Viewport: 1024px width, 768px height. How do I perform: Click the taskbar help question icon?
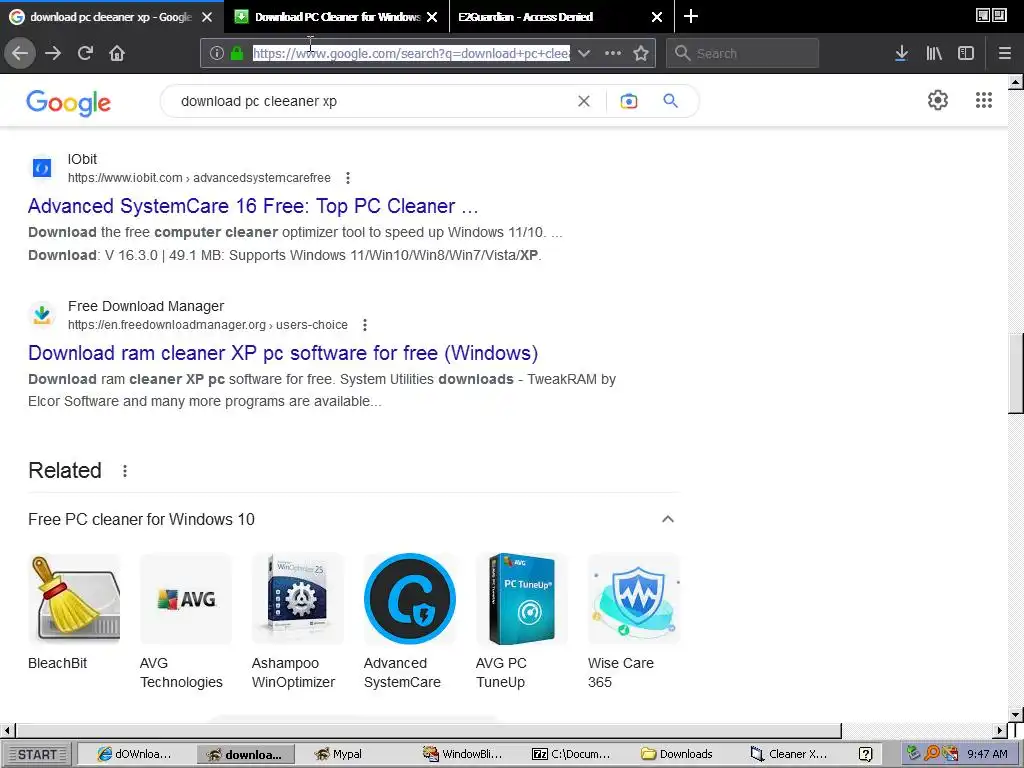(x=865, y=754)
